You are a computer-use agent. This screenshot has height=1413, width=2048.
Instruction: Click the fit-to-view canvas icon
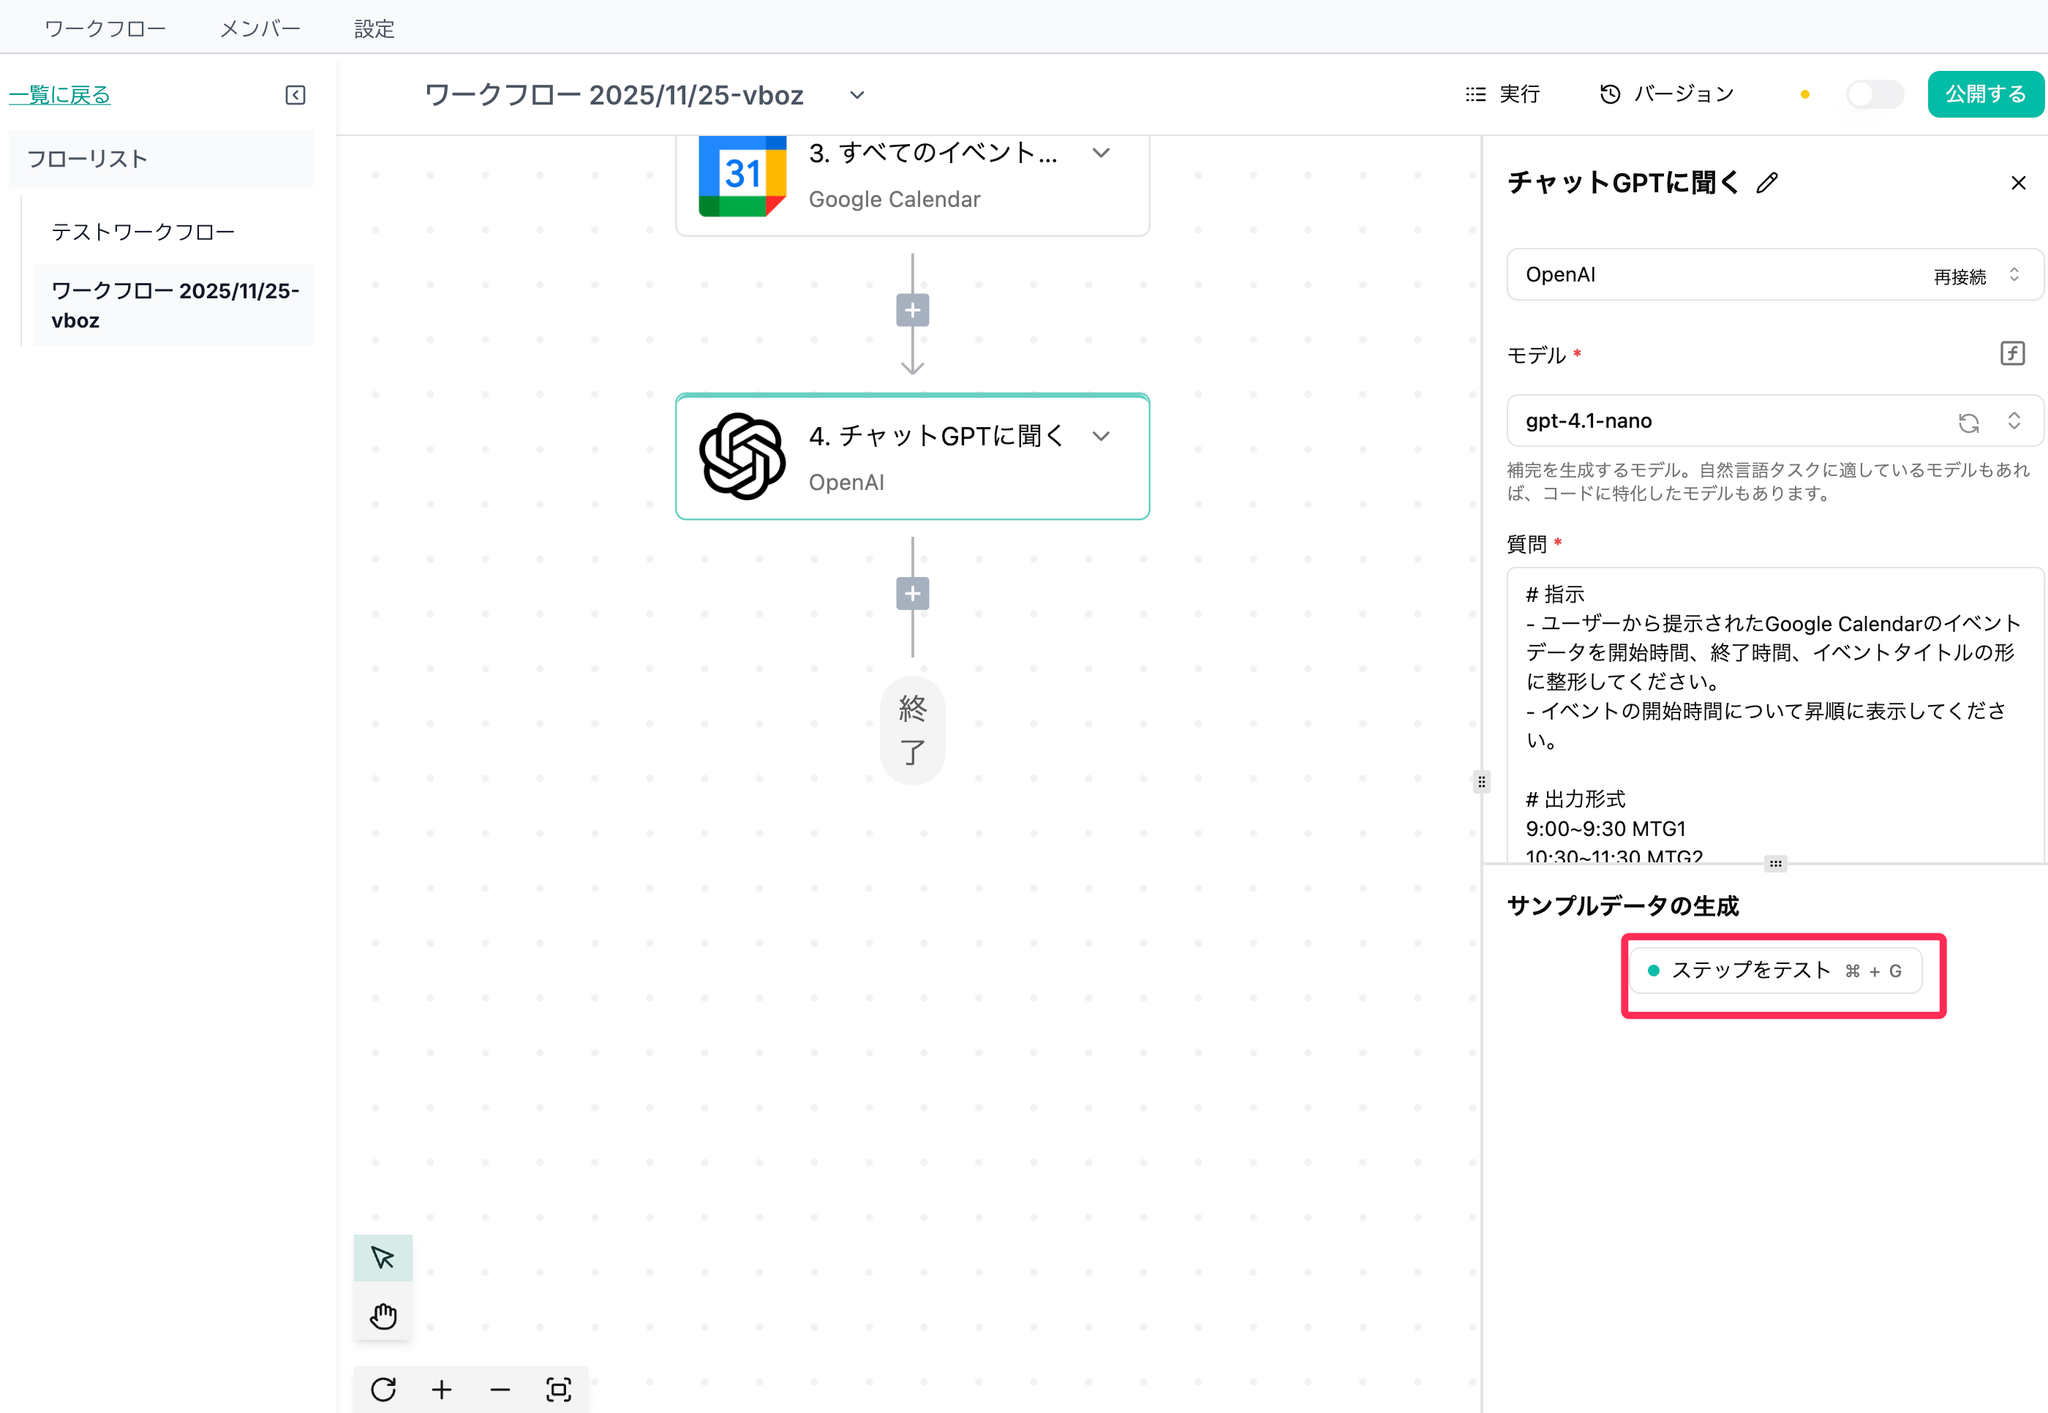(x=558, y=1389)
